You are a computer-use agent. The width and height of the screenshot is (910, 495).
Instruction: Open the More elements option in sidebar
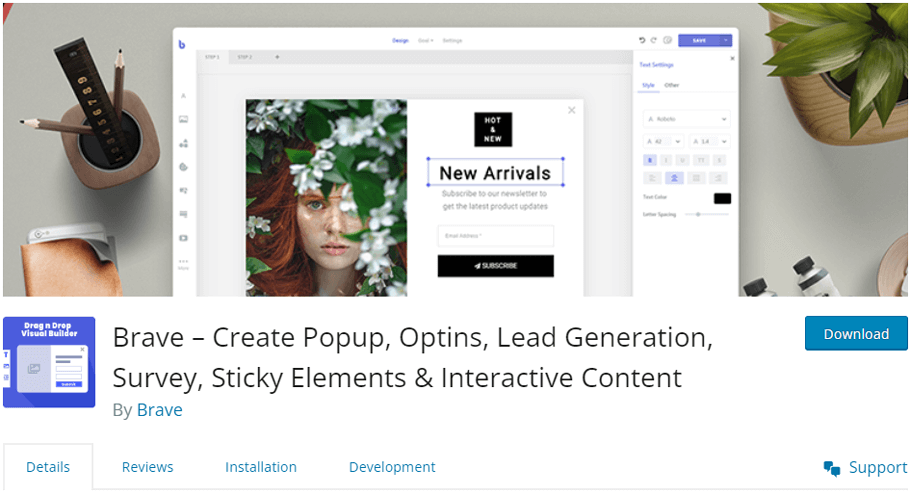[x=183, y=264]
